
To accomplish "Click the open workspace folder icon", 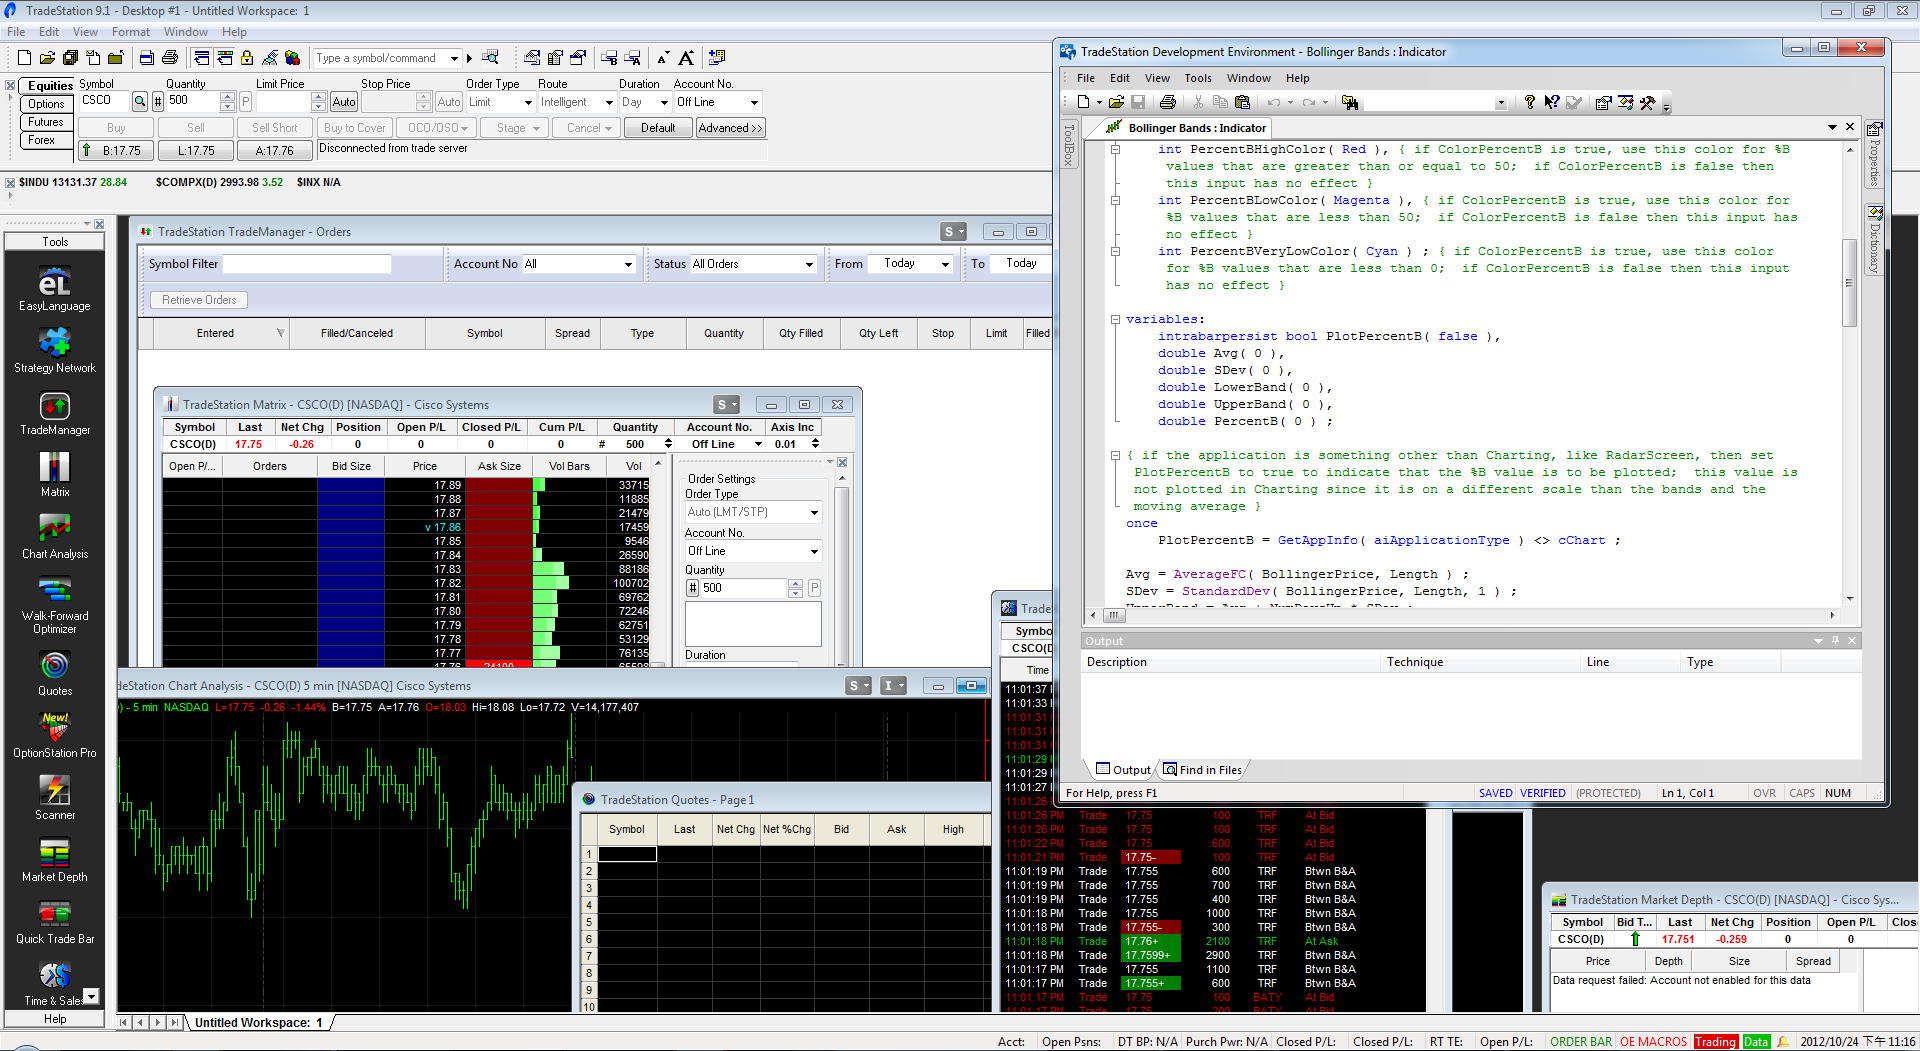I will coord(47,58).
